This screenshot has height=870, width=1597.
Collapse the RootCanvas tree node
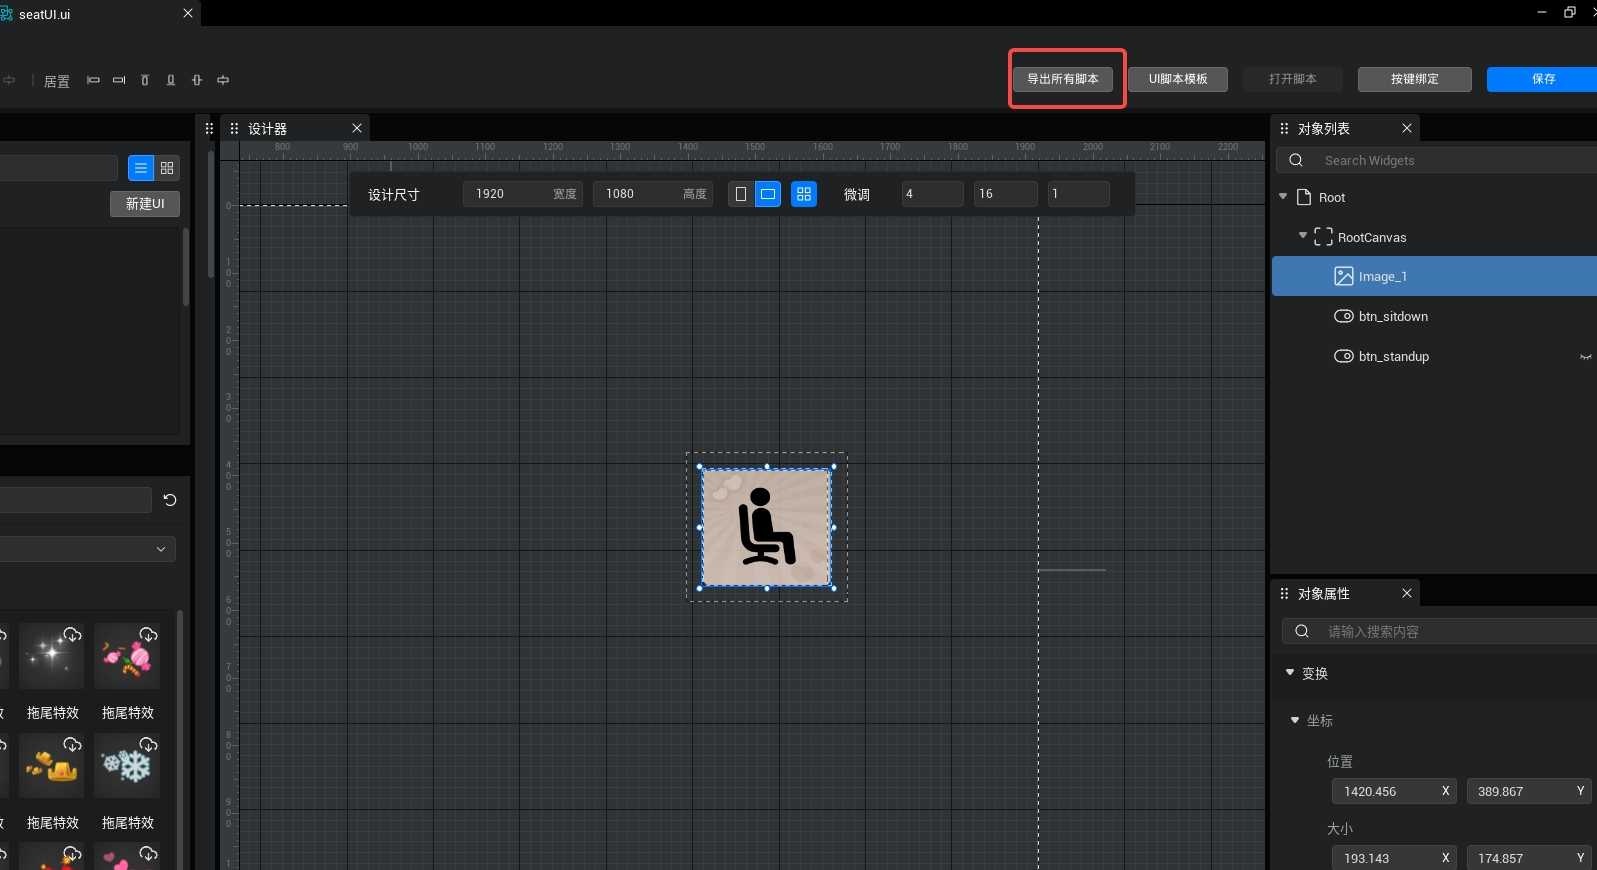1303,236
